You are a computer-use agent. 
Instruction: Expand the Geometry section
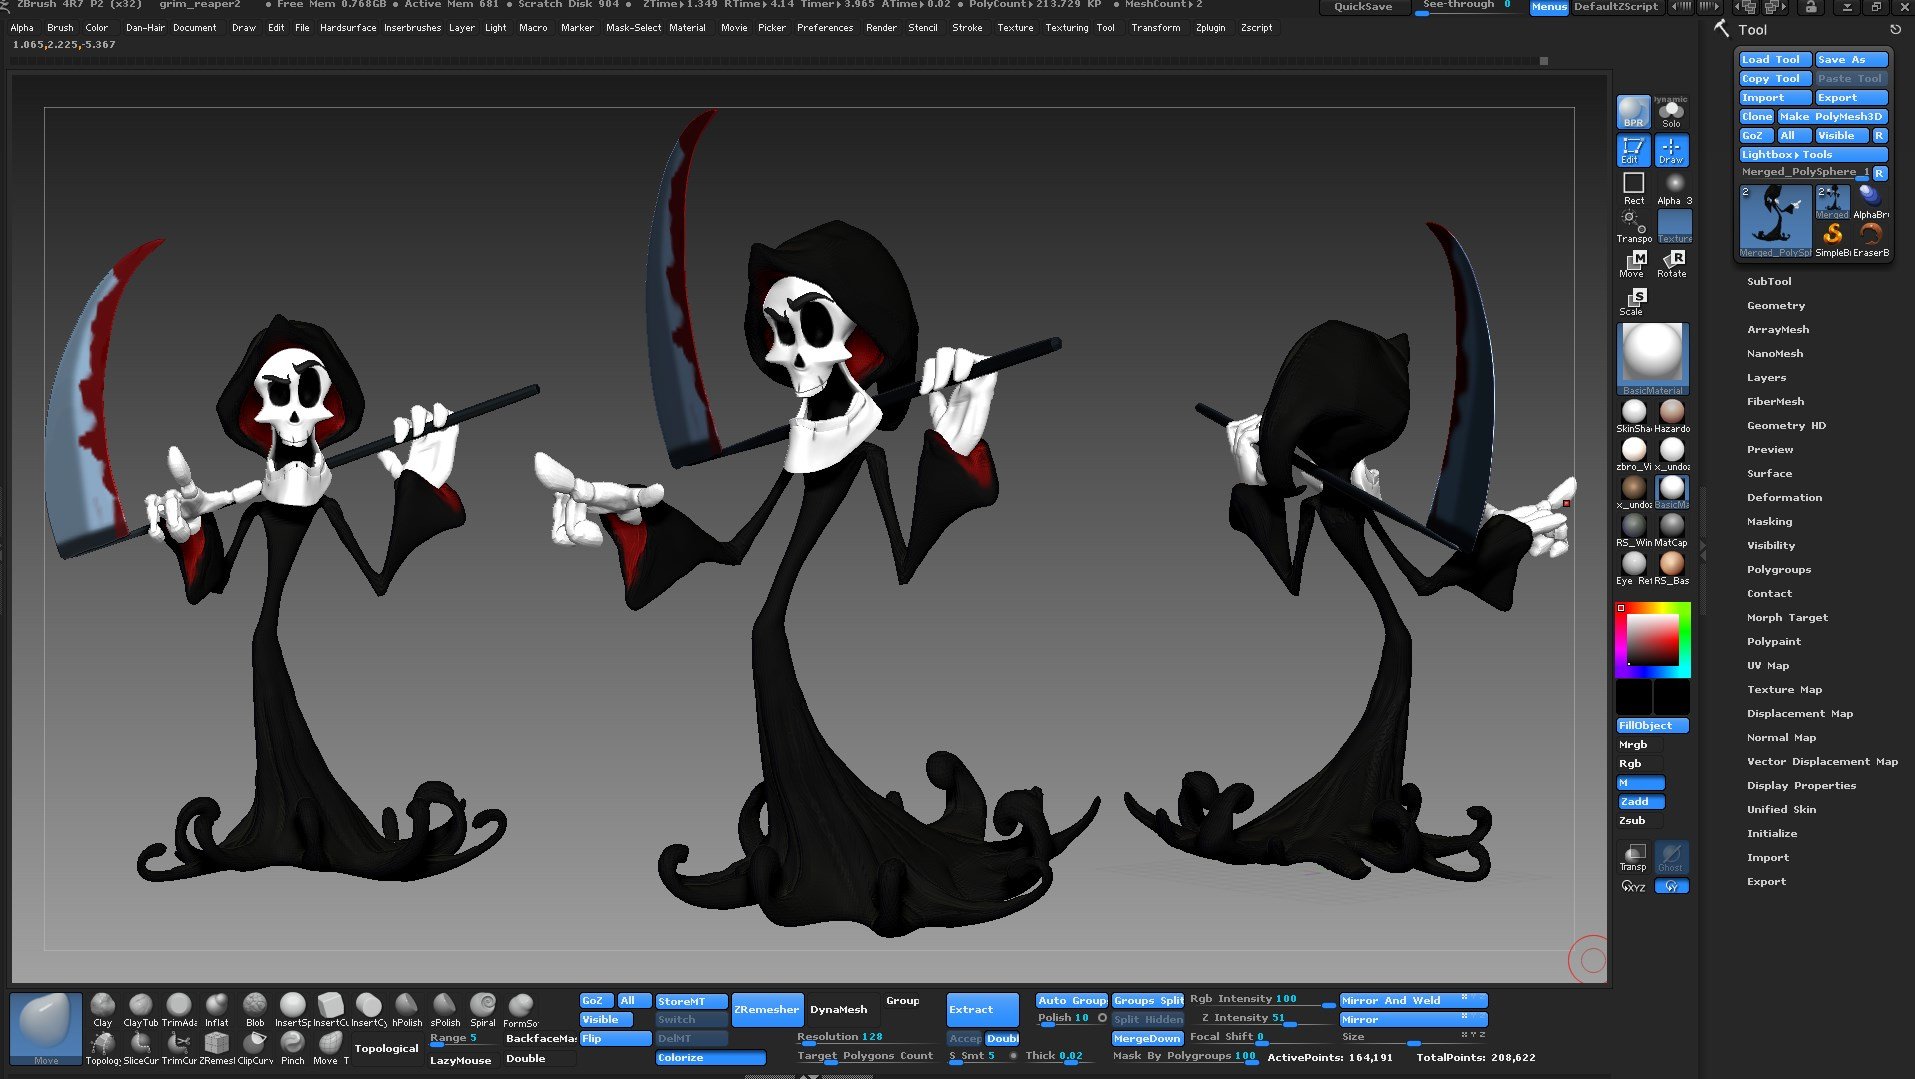(1775, 305)
